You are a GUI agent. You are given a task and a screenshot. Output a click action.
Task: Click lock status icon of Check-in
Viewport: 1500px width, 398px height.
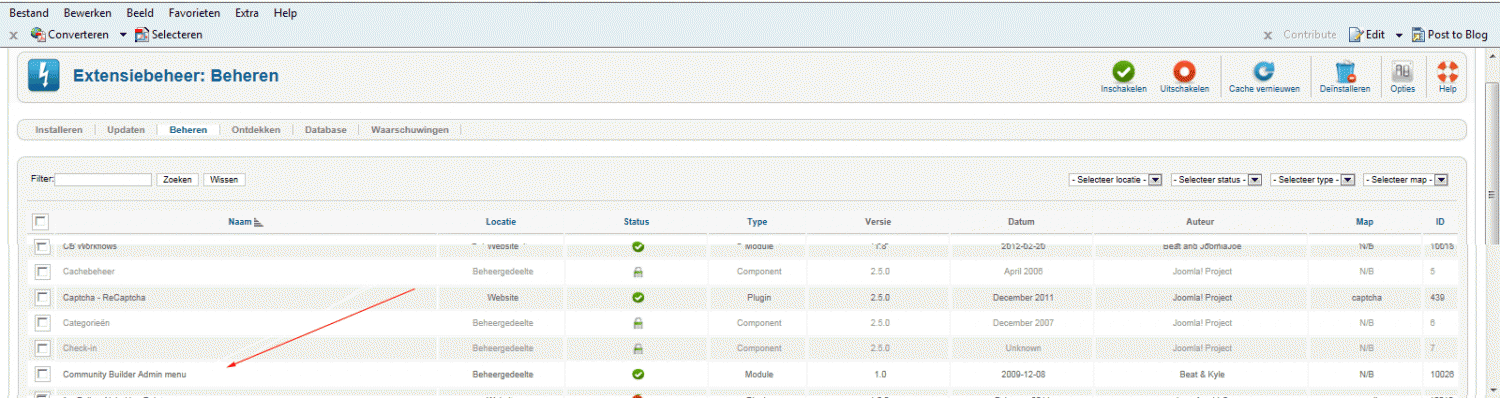pos(638,348)
